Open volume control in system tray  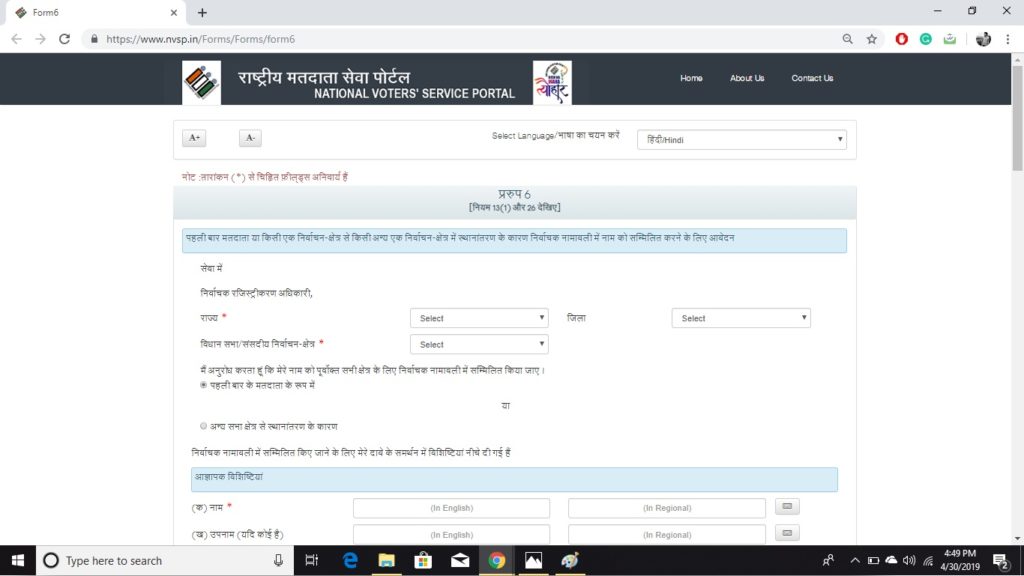click(909, 560)
